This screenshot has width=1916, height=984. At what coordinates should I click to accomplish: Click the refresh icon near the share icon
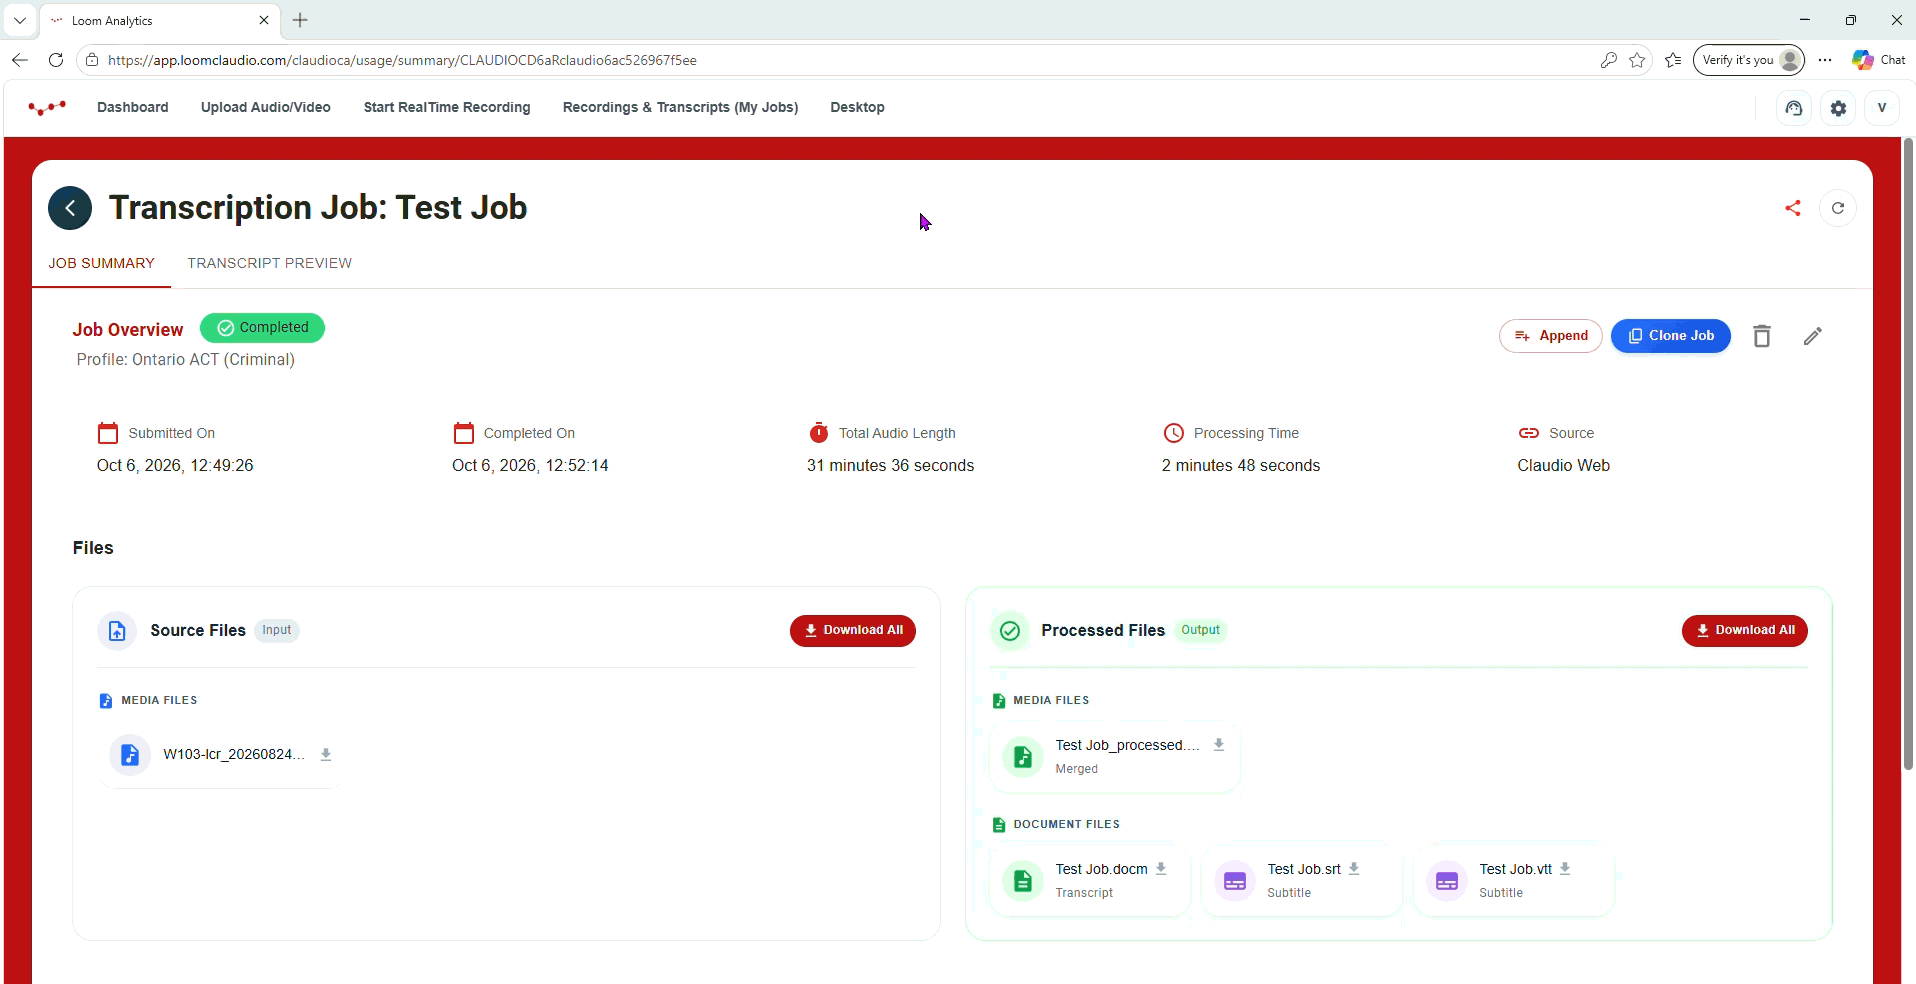pyautogui.click(x=1838, y=208)
